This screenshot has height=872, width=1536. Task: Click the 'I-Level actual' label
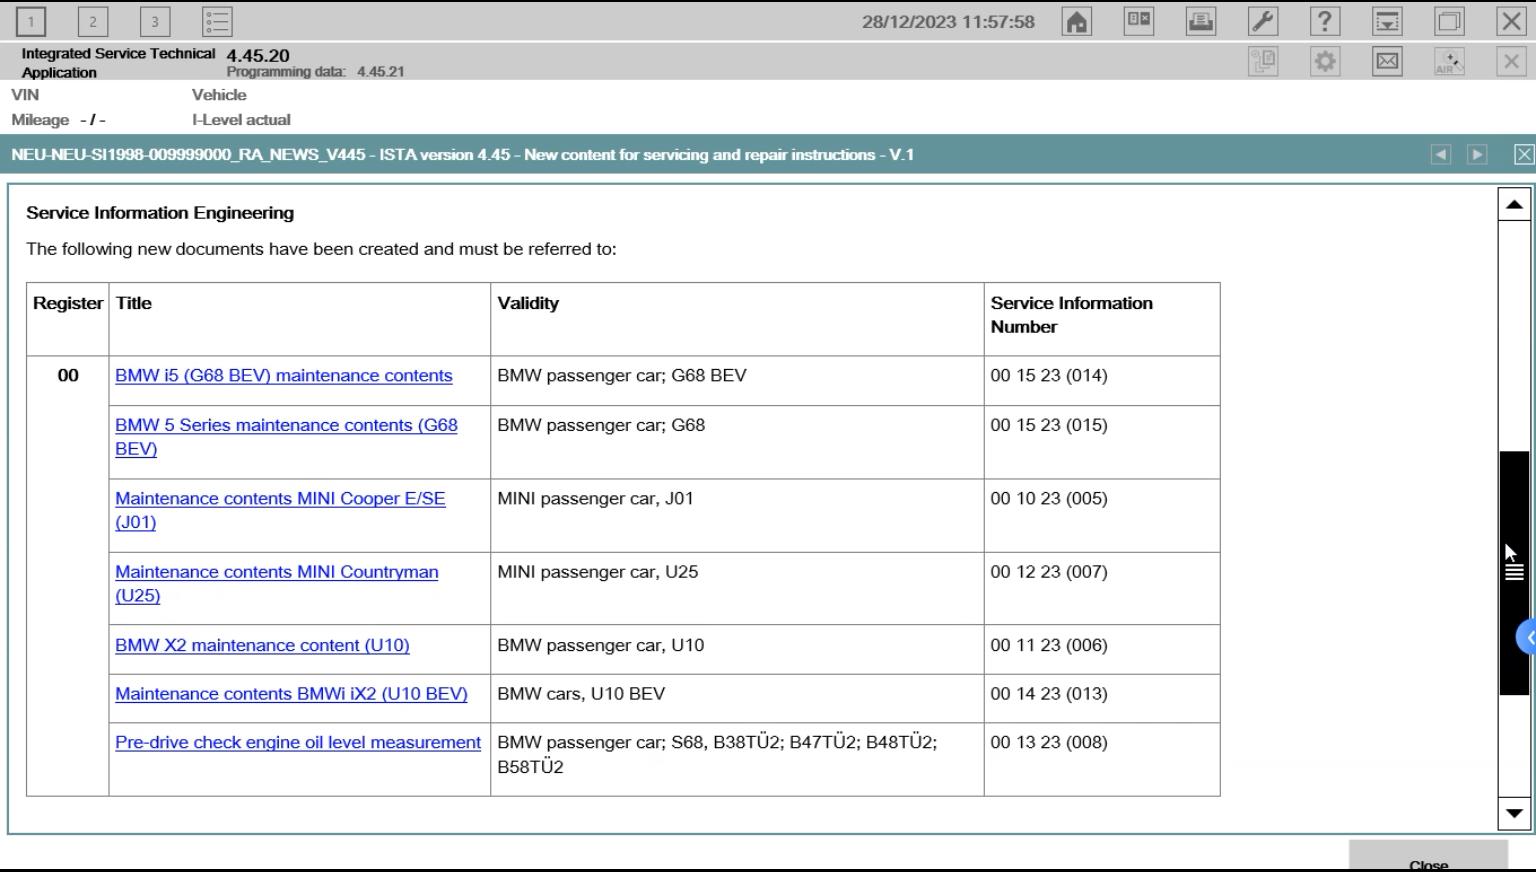pos(241,120)
